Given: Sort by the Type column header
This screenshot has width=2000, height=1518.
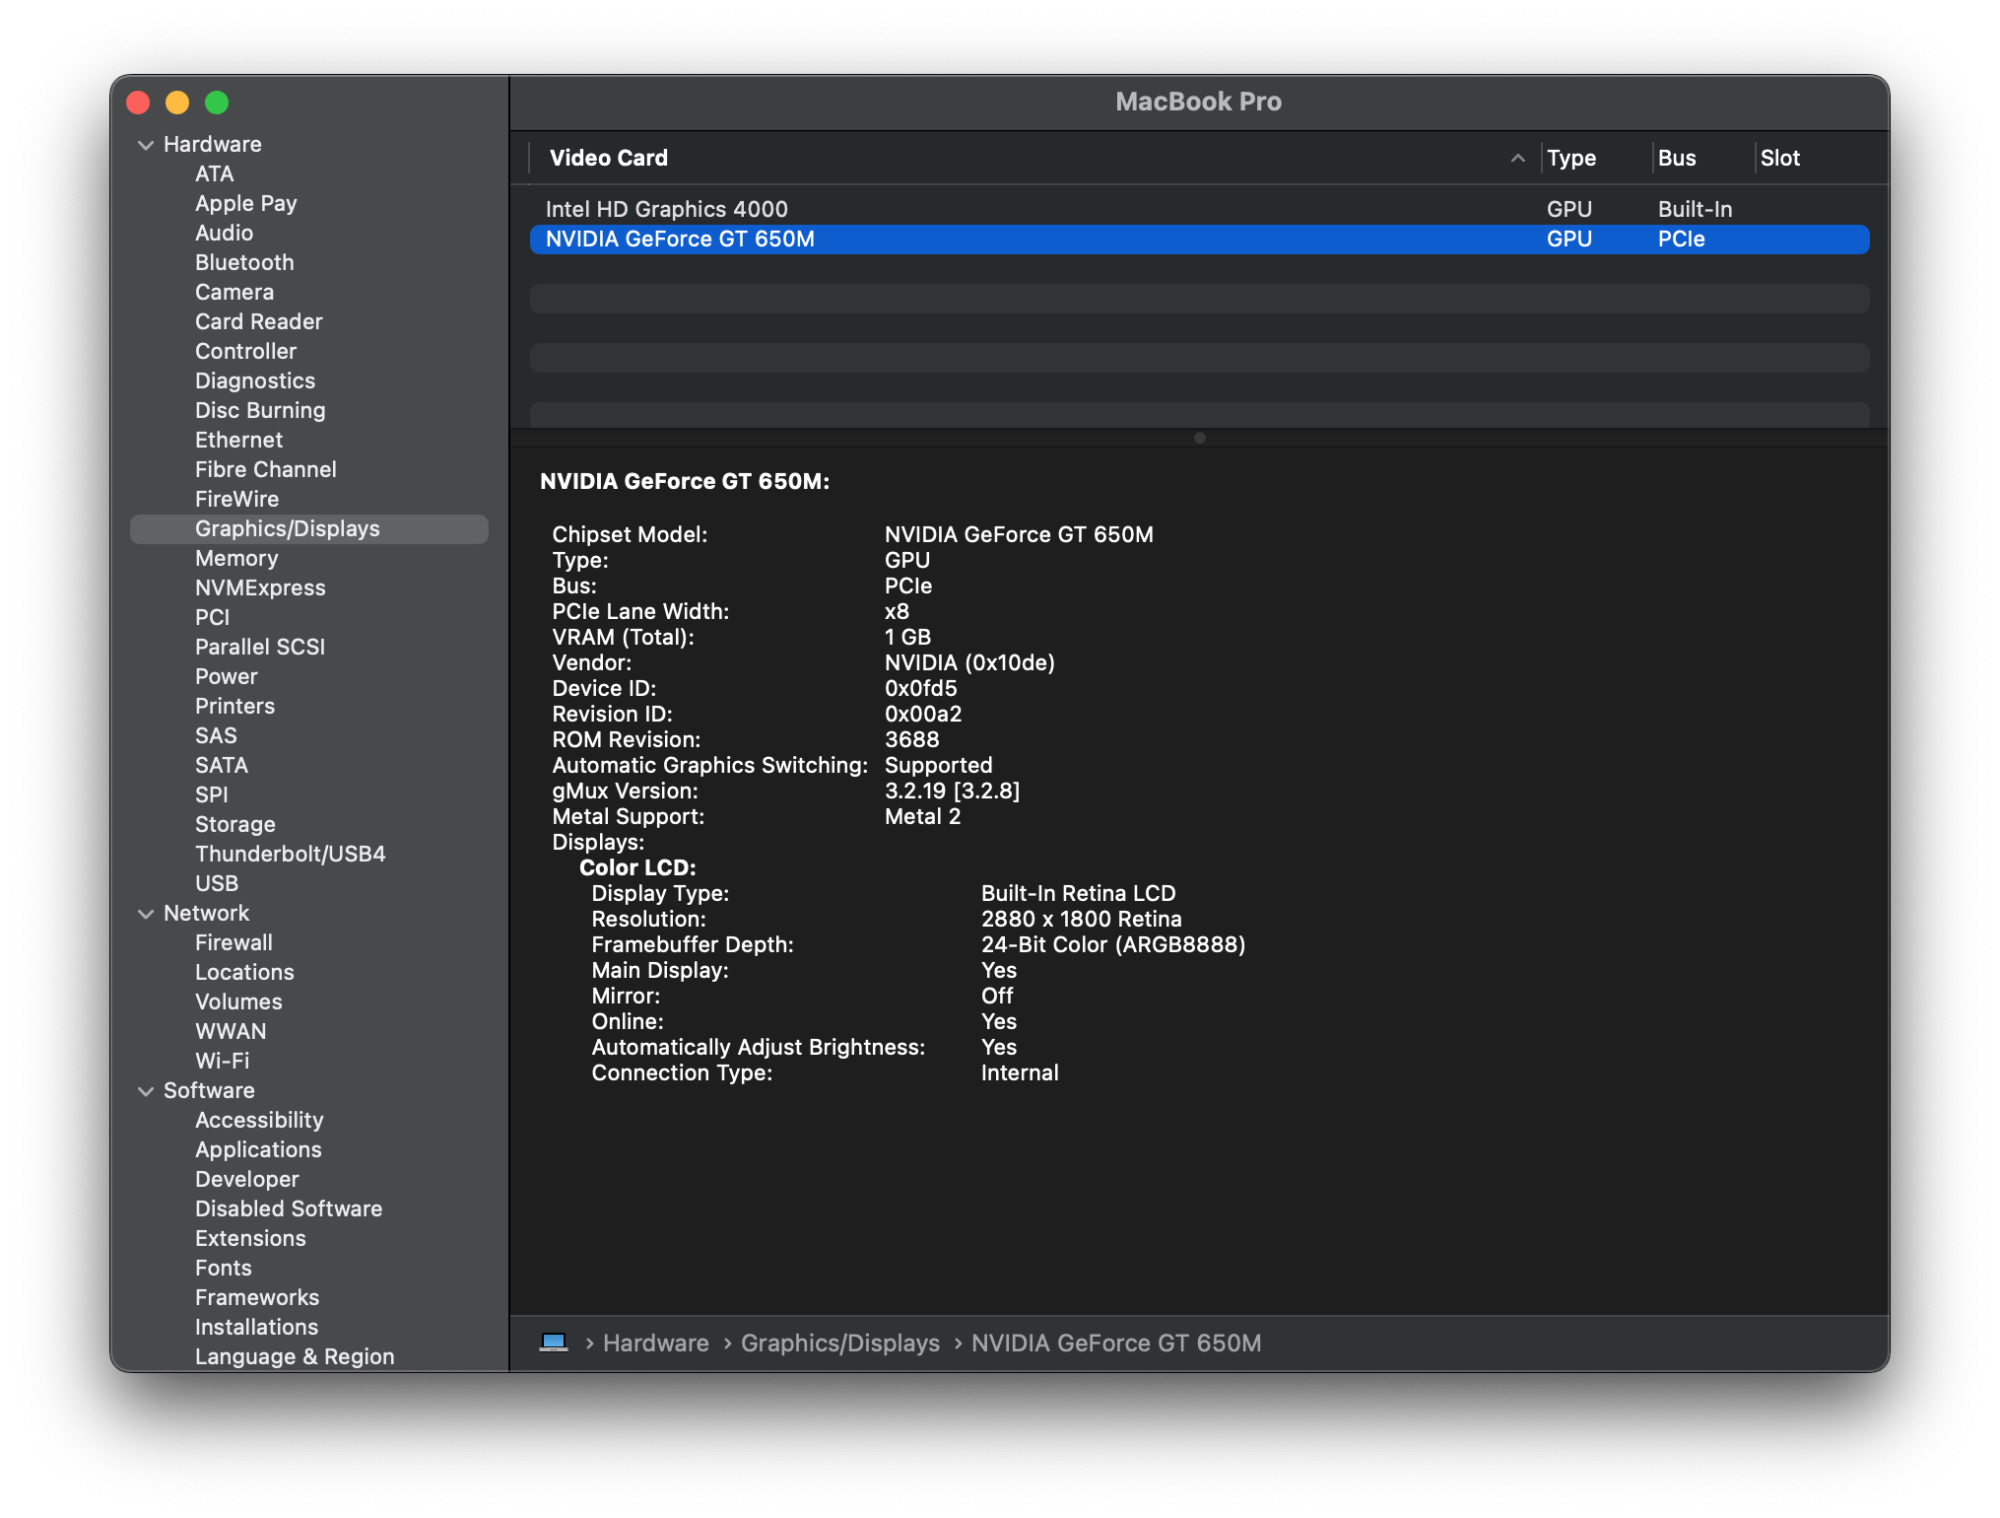Looking at the screenshot, I should click(x=1571, y=158).
